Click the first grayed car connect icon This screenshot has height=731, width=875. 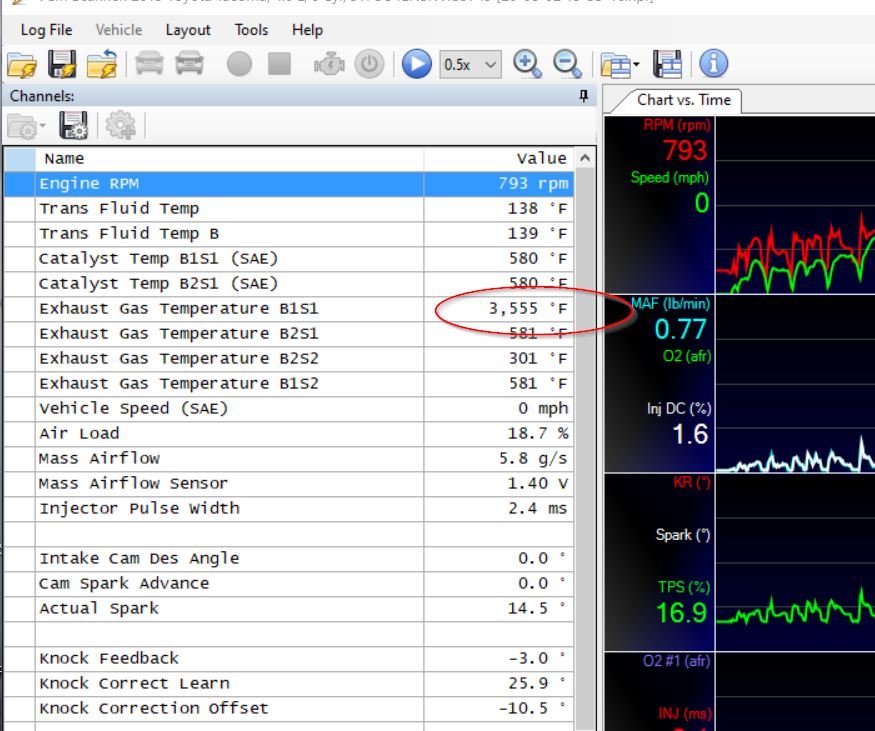pyautogui.click(x=150, y=63)
